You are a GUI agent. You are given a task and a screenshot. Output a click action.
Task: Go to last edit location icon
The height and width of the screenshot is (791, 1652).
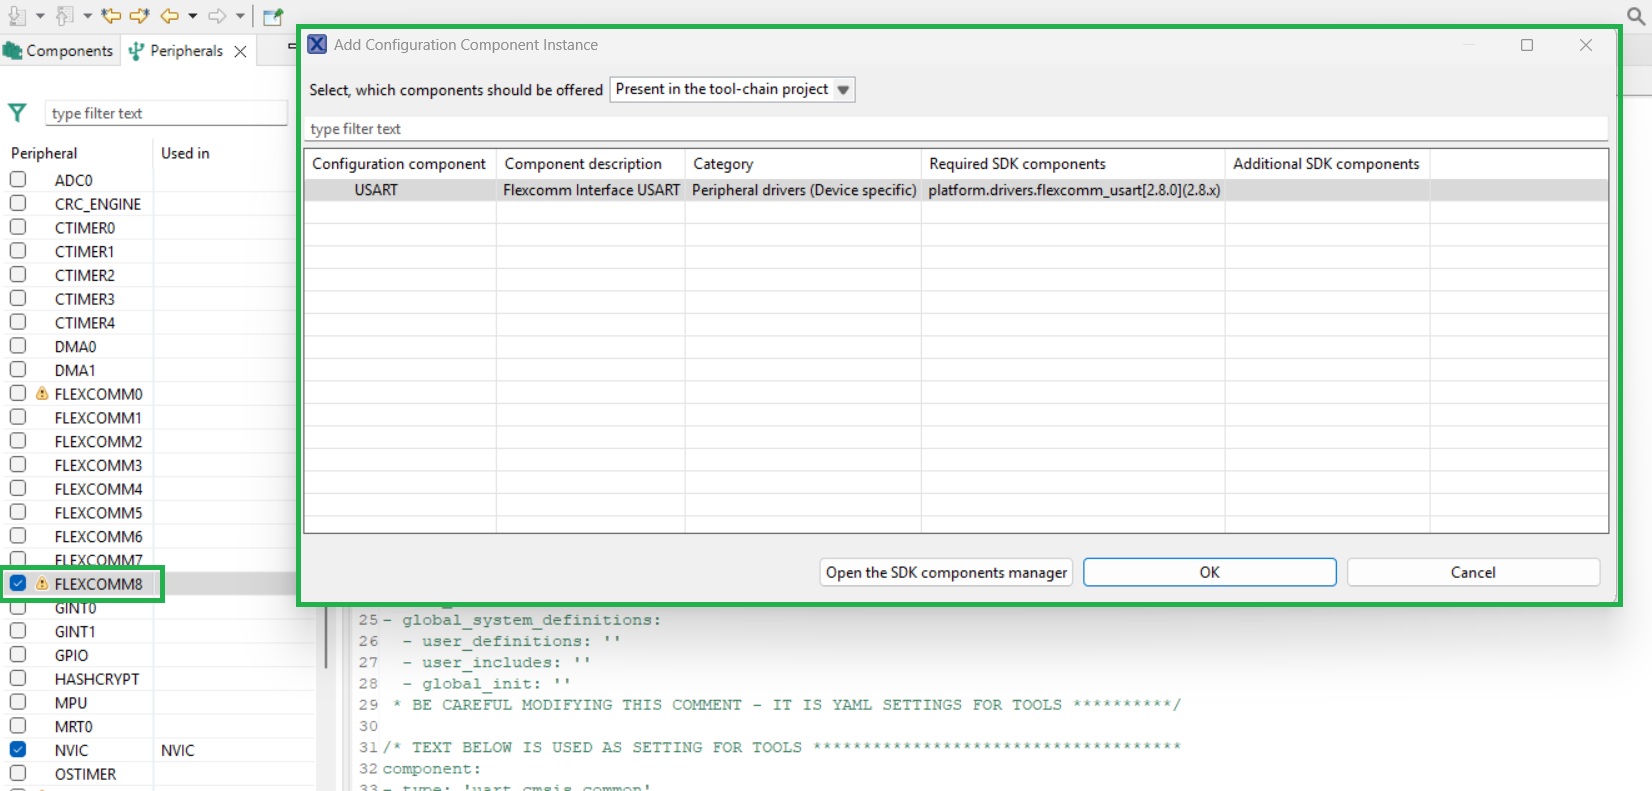click(x=111, y=16)
